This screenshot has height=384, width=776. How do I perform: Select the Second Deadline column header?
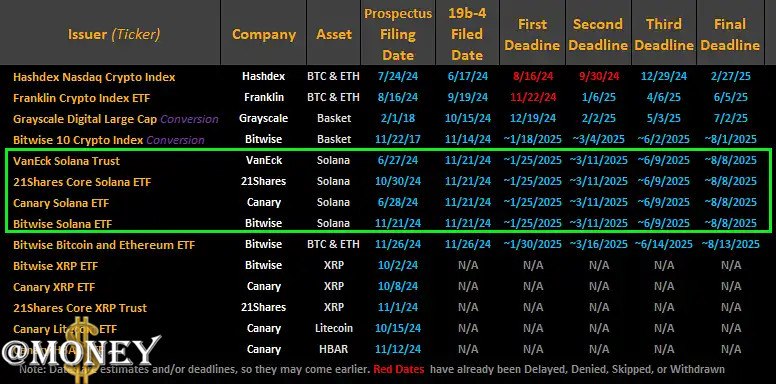(x=598, y=35)
